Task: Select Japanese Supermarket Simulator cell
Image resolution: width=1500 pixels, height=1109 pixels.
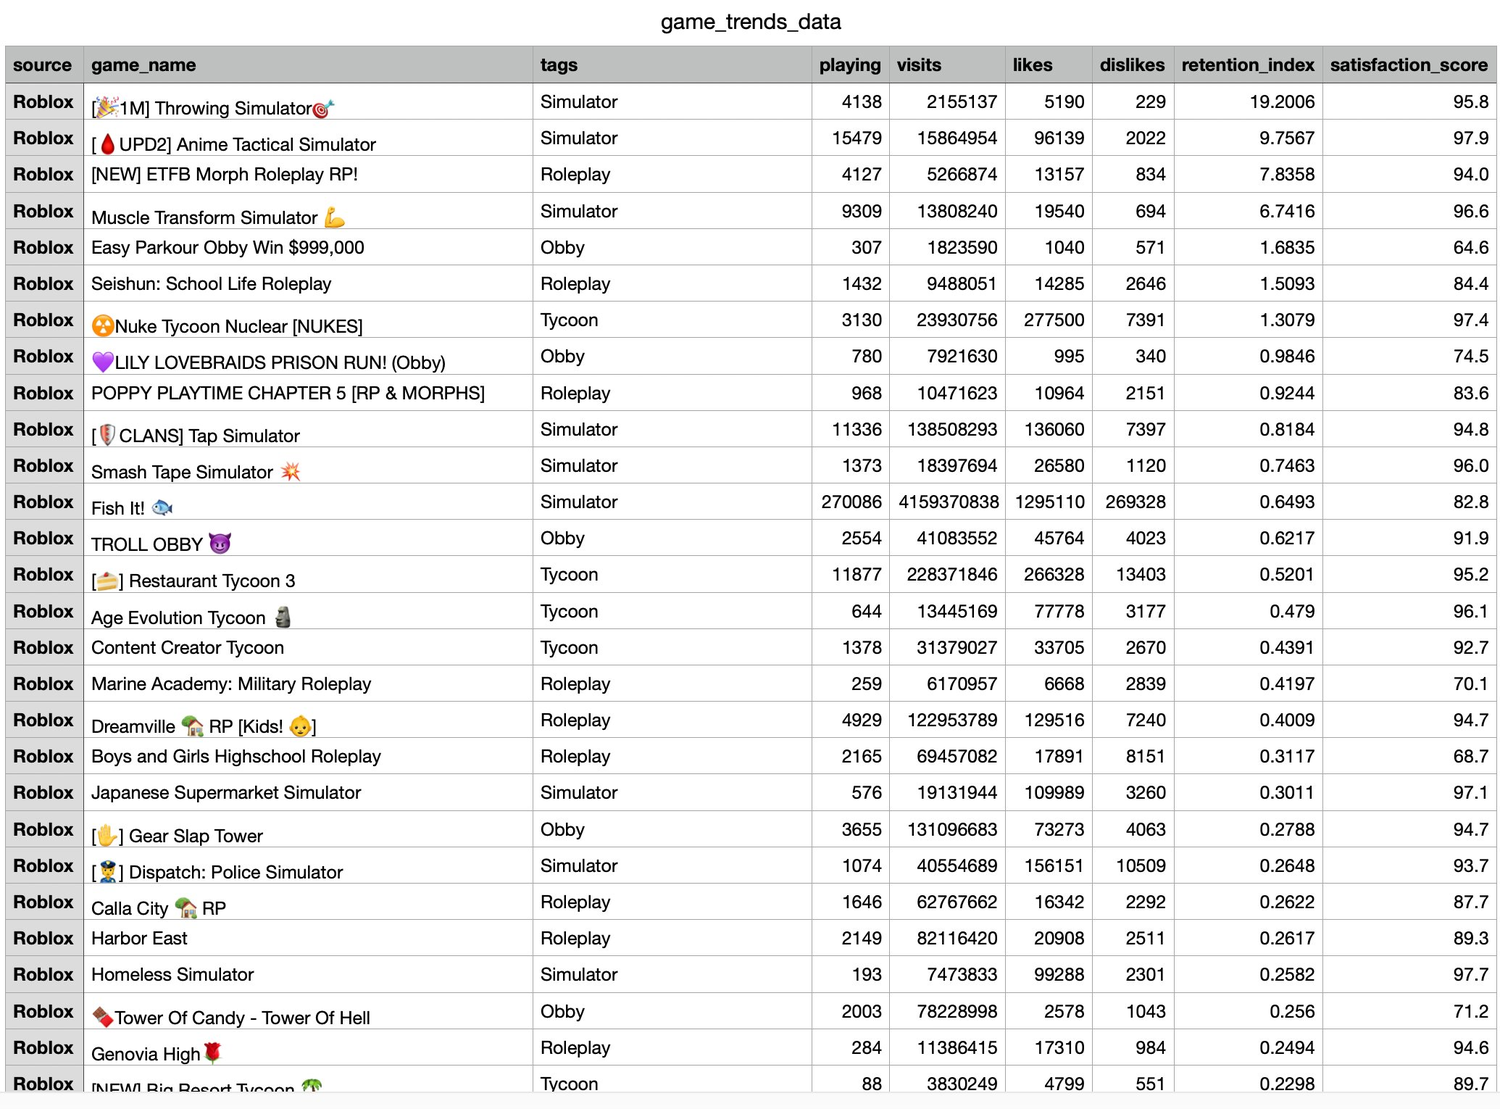Action: [x=308, y=792]
